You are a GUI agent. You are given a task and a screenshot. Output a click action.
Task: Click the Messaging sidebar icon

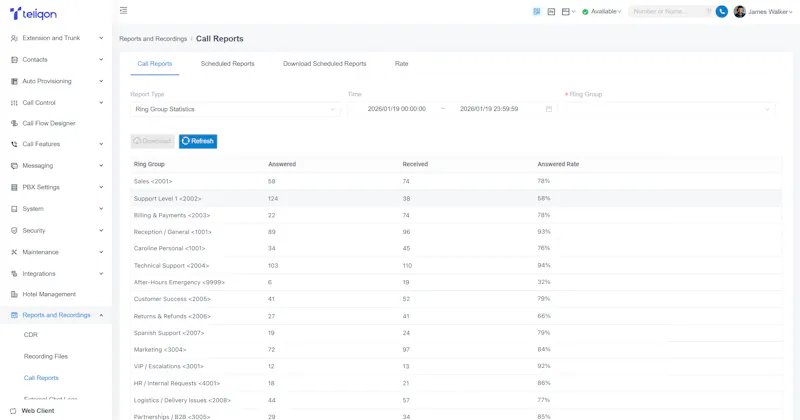14,165
